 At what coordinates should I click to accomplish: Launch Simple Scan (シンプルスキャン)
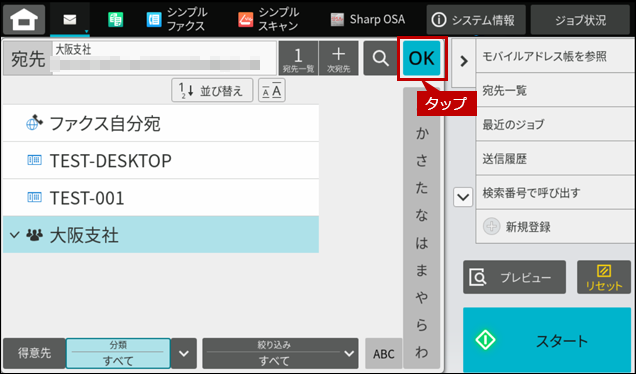click(269, 19)
